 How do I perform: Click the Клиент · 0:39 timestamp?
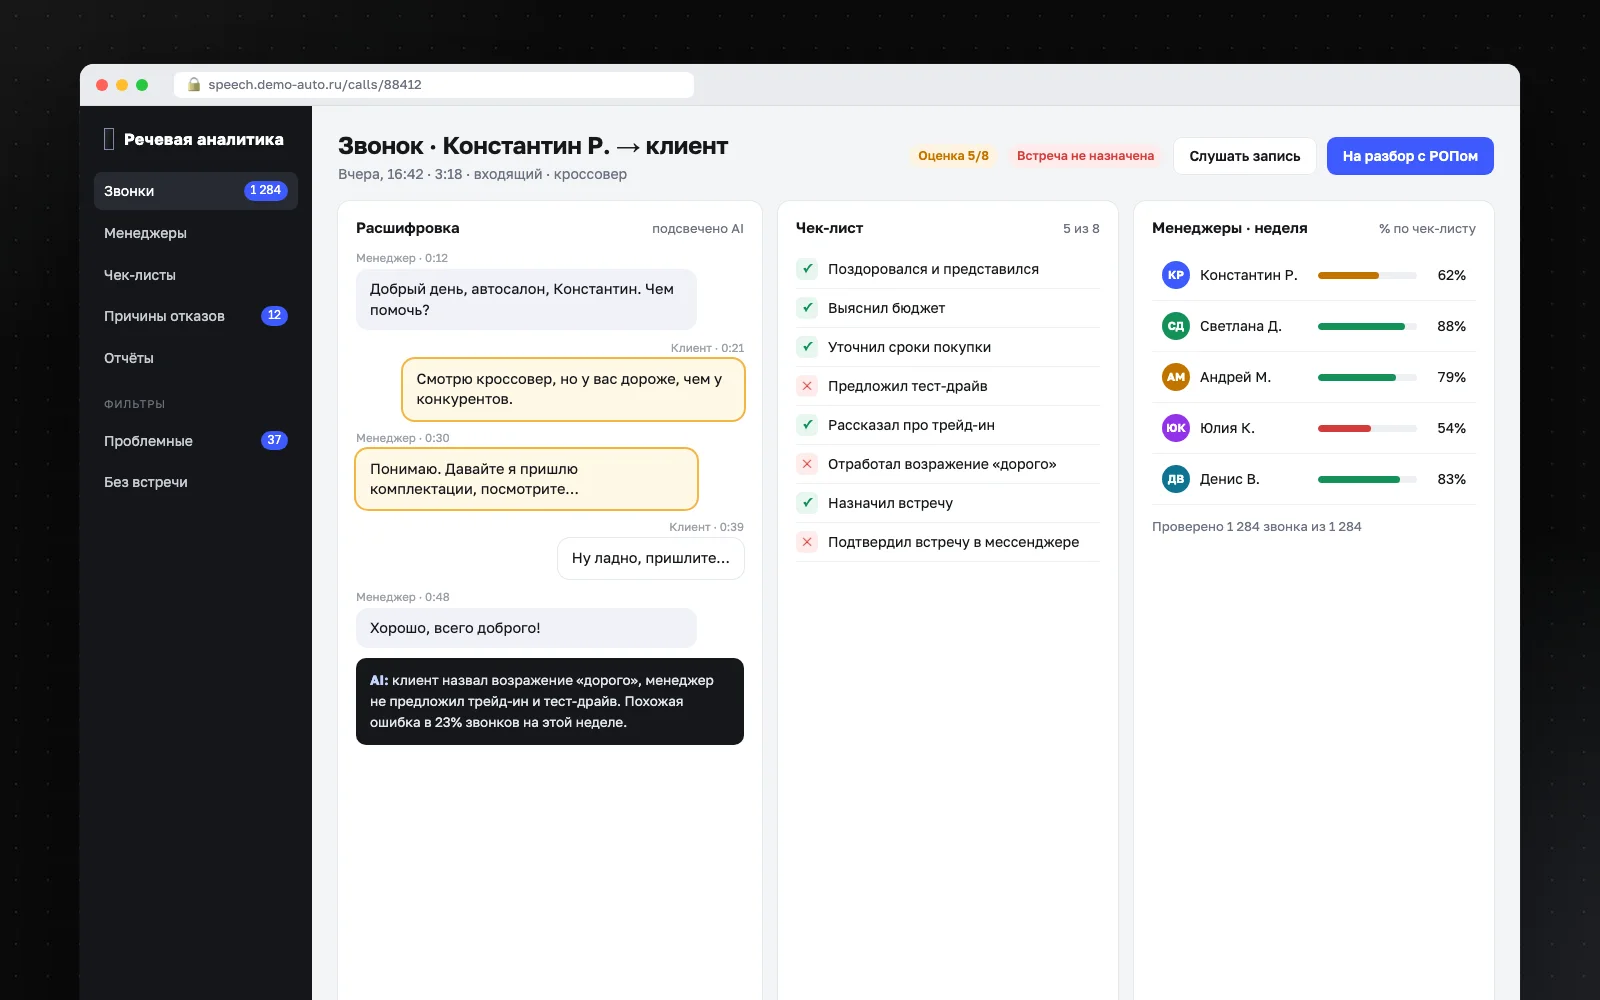coord(706,527)
